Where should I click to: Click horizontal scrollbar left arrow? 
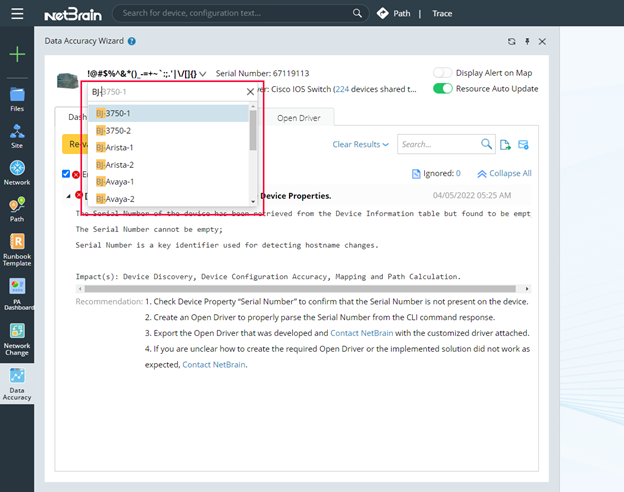80,289
